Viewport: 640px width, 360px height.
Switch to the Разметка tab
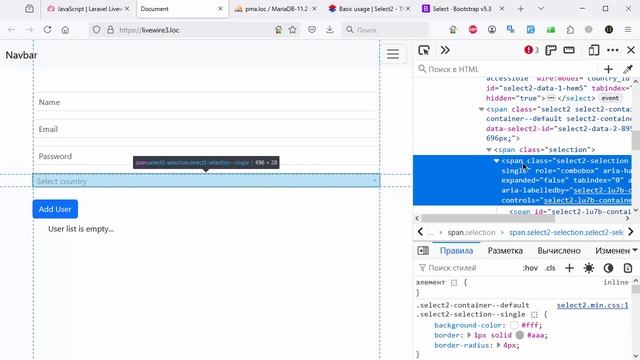tap(505, 251)
